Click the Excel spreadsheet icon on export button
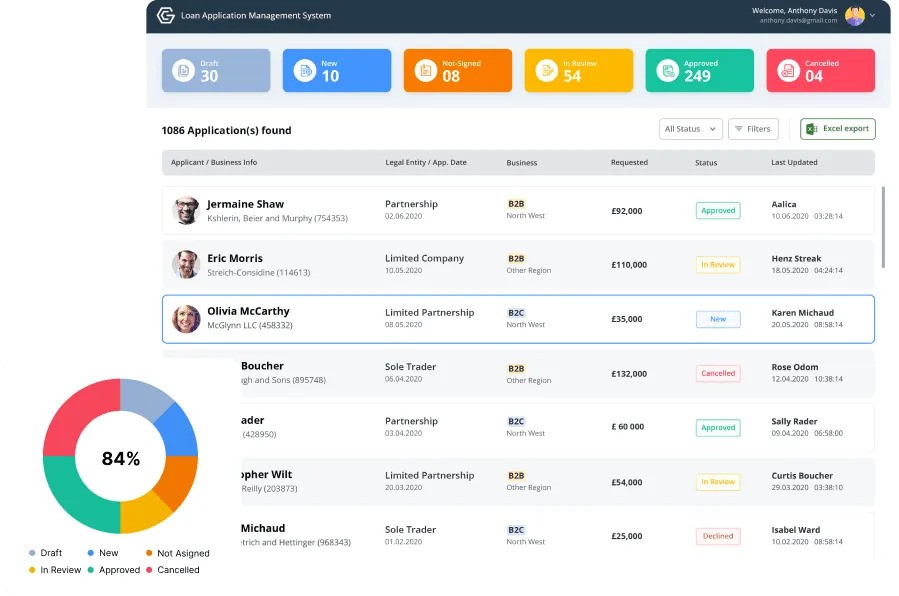The height and width of the screenshot is (596, 899). 810,129
